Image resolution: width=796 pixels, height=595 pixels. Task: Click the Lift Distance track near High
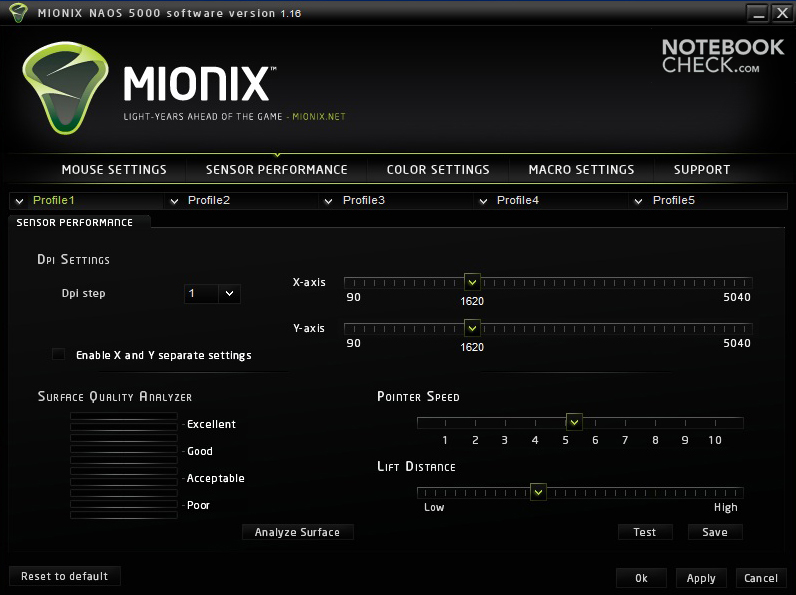pos(736,492)
